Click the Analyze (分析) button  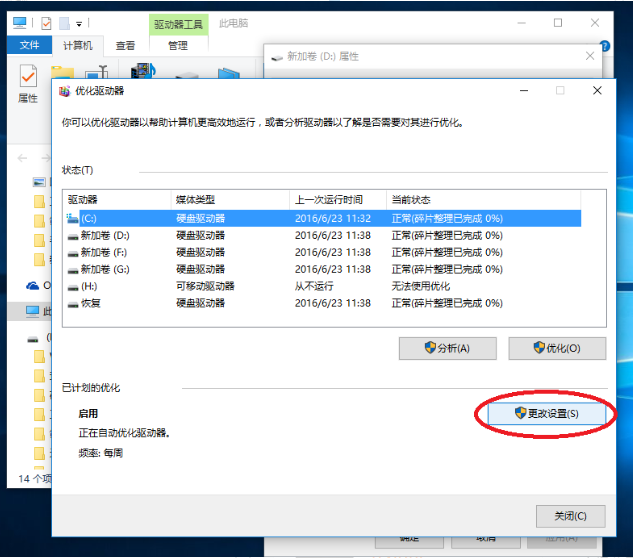tap(448, 348)
